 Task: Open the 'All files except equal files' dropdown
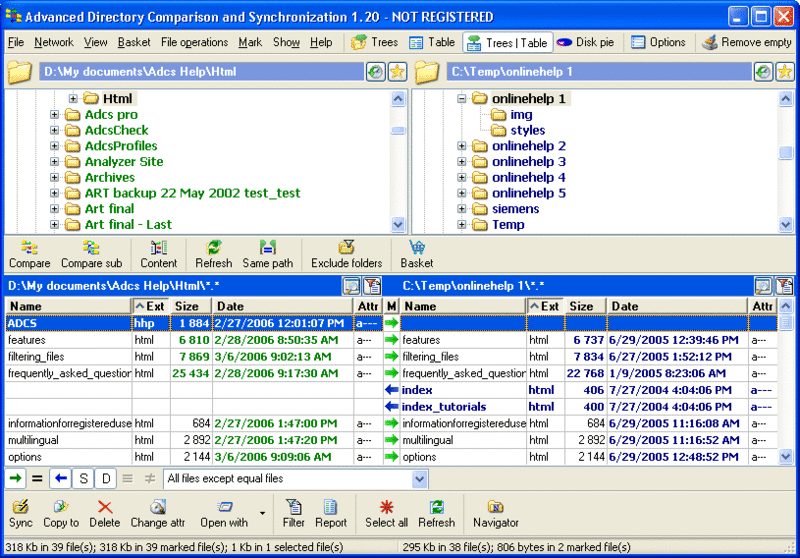coord(419,479)
